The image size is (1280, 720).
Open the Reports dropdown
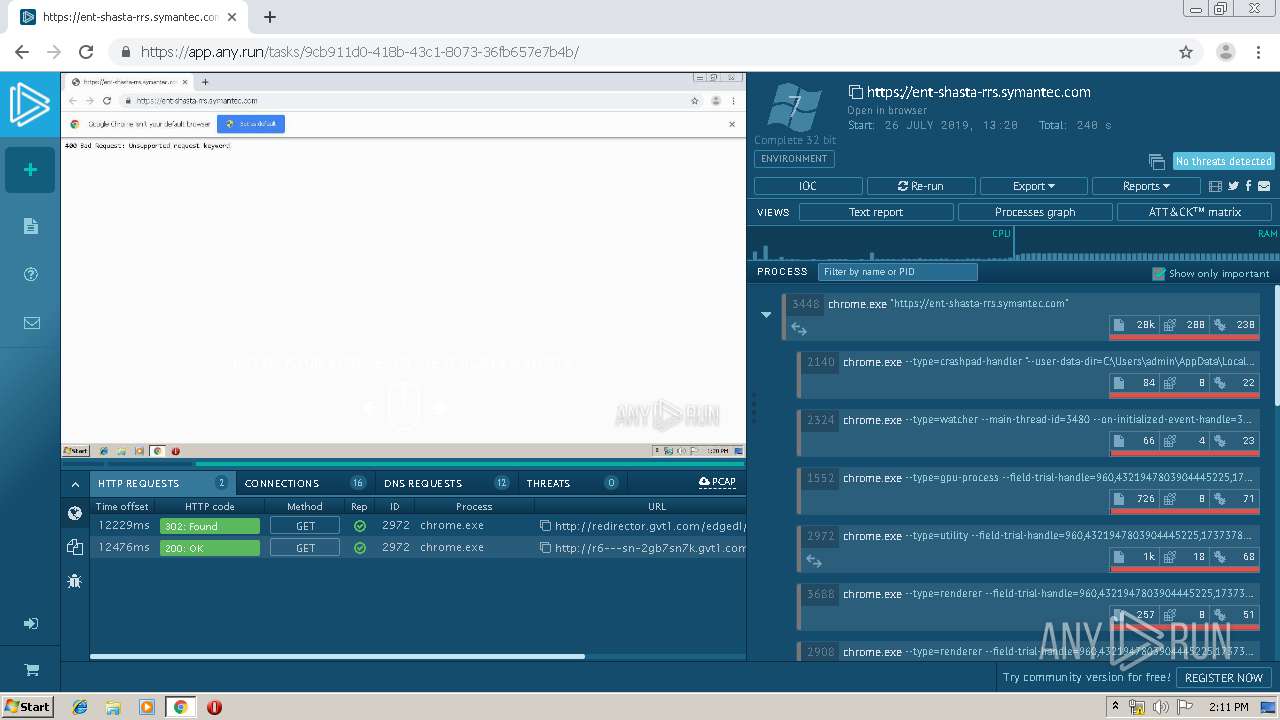(x=1146, y=186)
